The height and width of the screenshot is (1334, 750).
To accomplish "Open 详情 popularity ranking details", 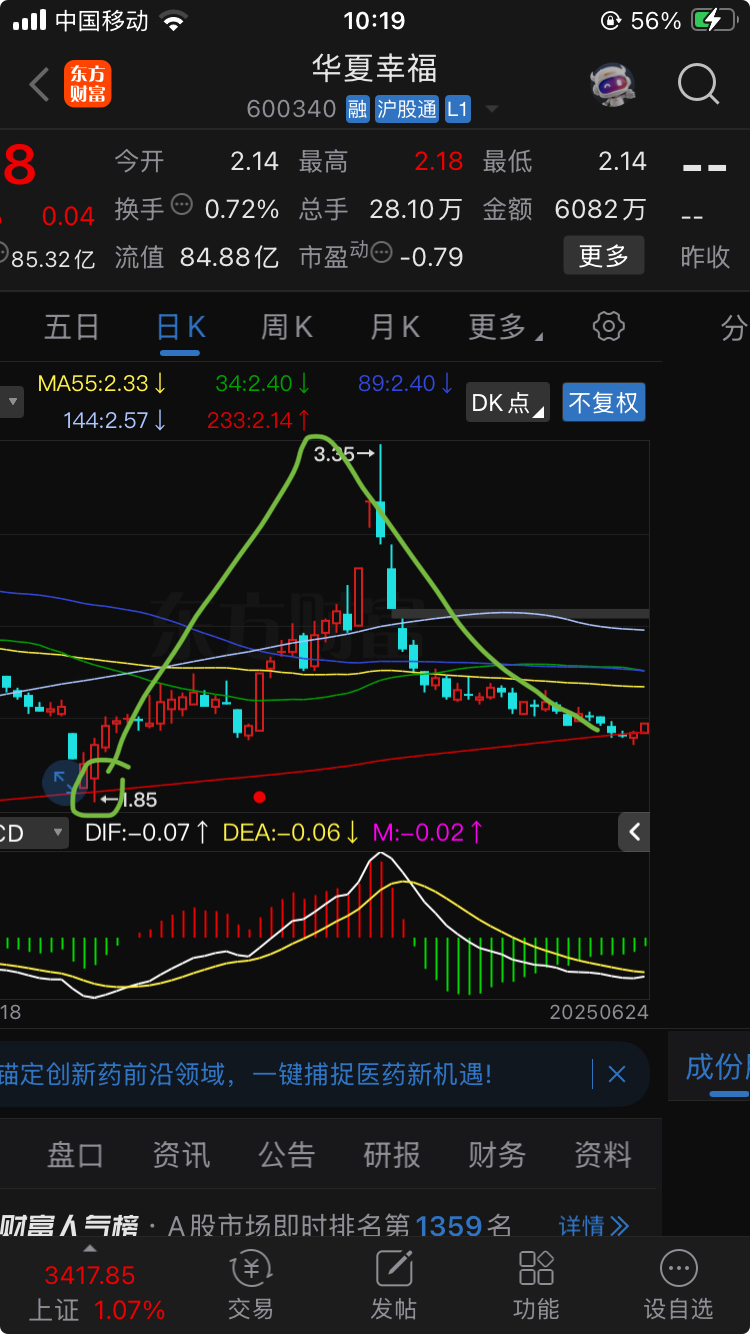I will pyautogui.click(x=594, y=1226).
